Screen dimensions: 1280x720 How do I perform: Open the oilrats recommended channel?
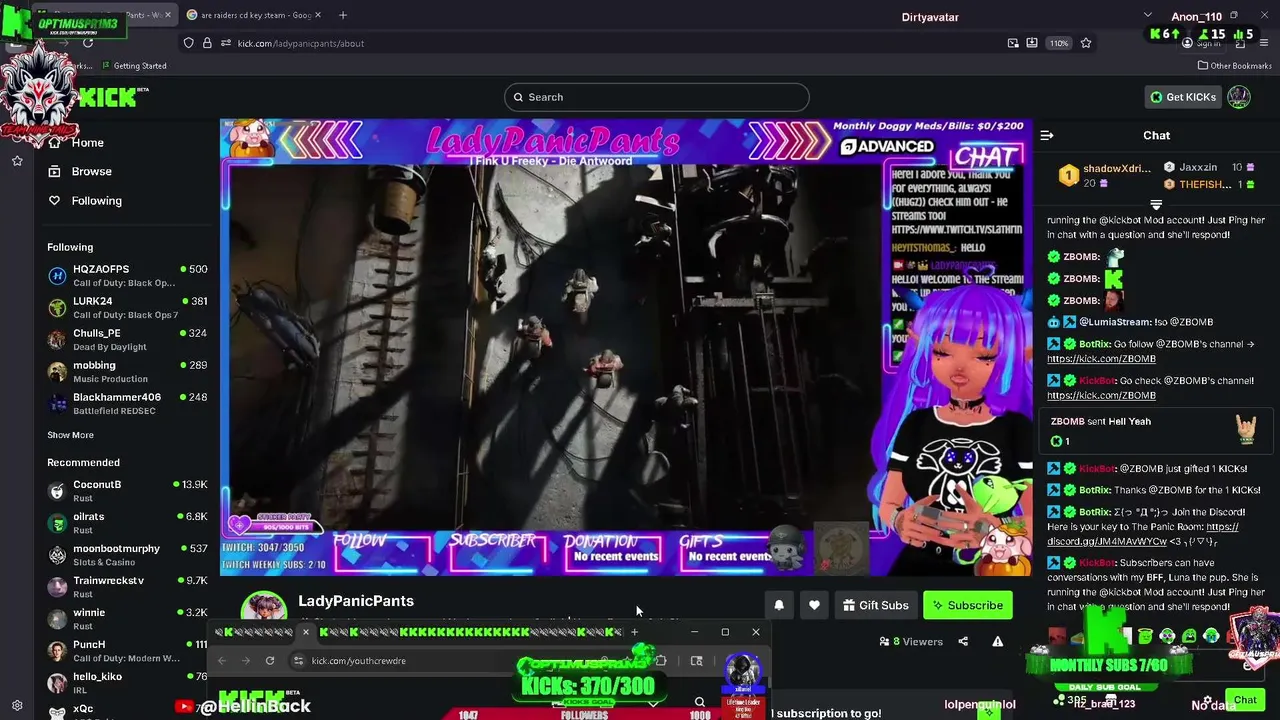coord(127,522)
